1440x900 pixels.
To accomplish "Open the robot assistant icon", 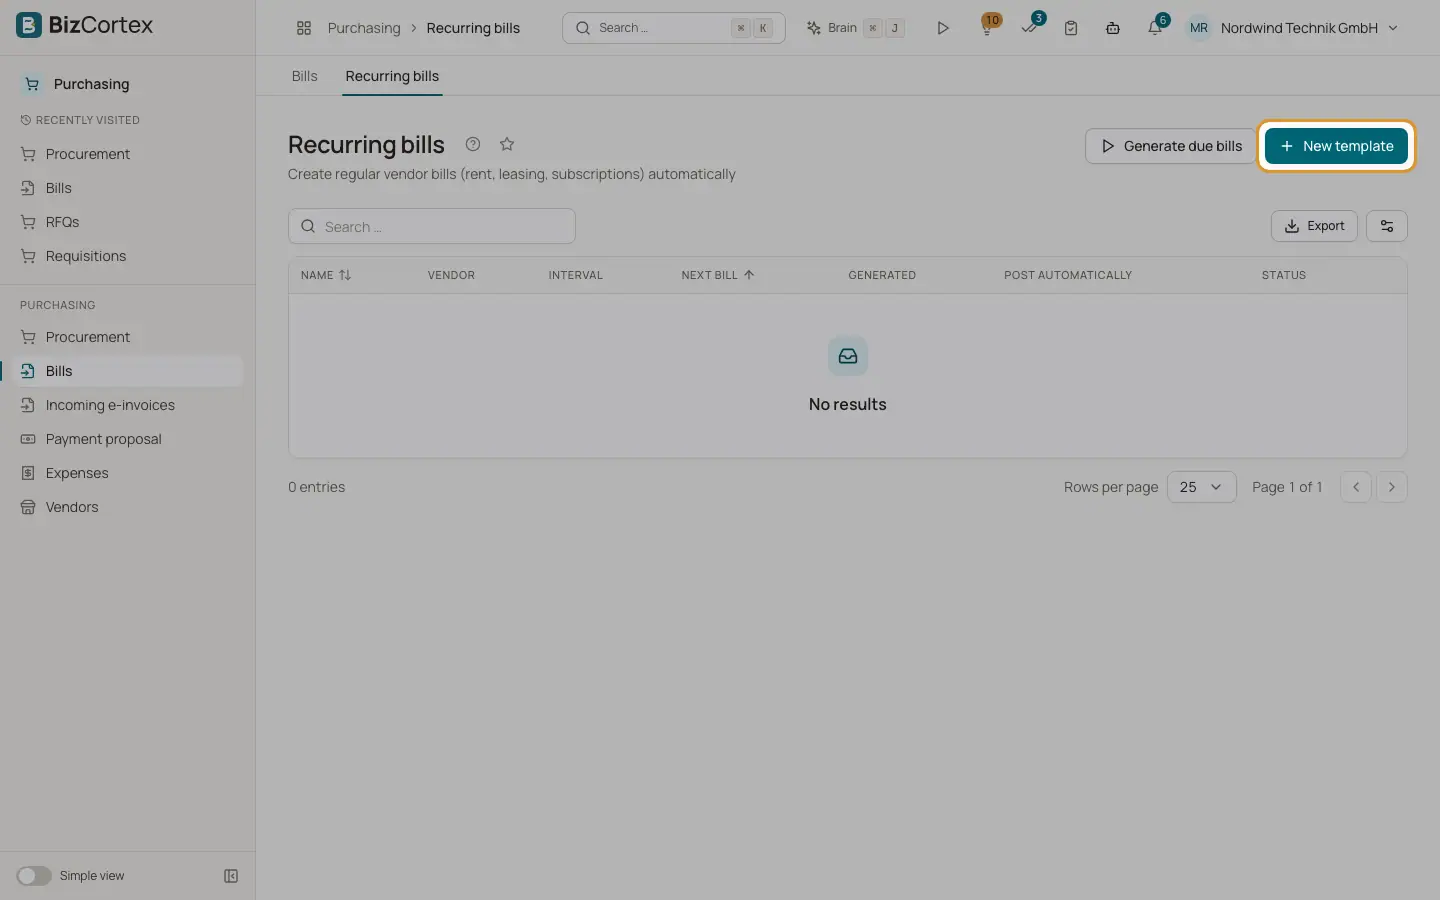I will (1112, 28).
